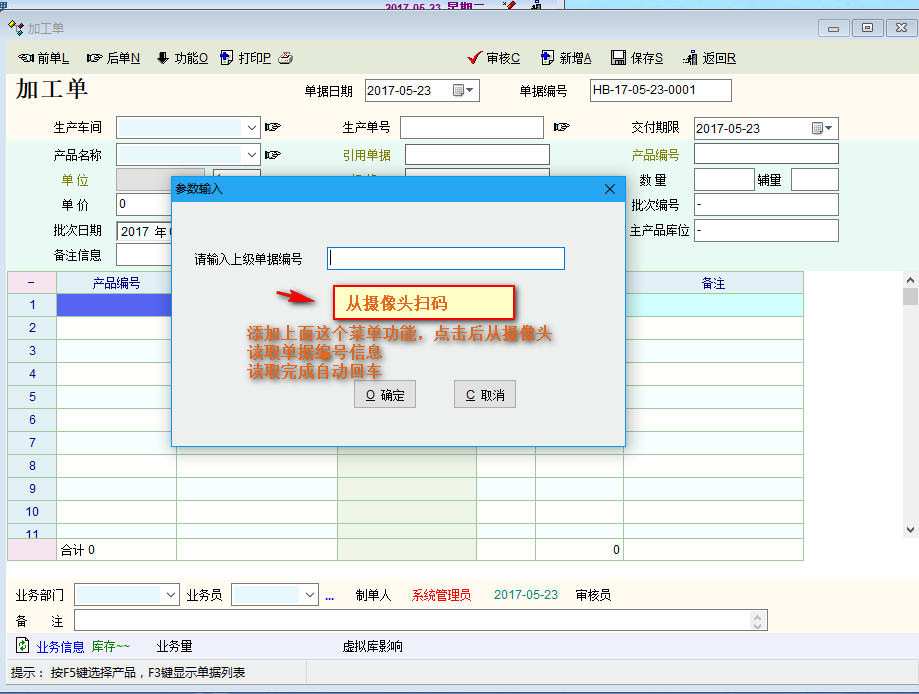Click the printer icon next to 打印
The height and width of the screenshot is (694, 919).
(285, 58)
